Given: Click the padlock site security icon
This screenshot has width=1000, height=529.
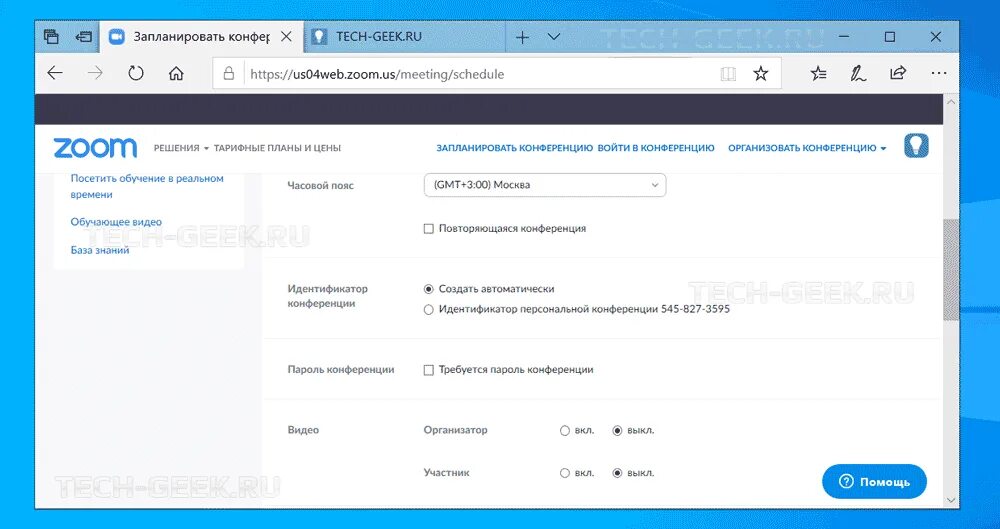Looking at the screenshot, I should 228,74.
